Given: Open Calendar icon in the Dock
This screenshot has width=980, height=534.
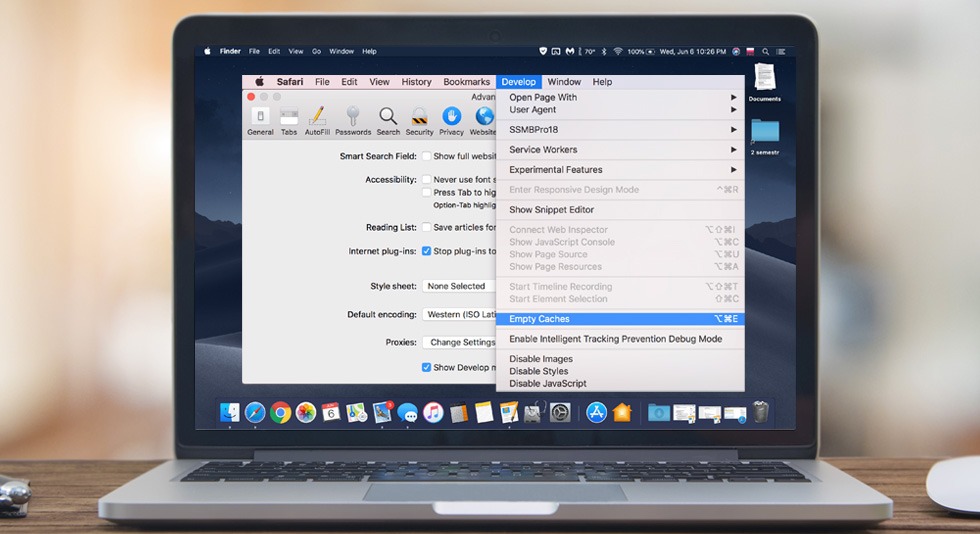Looking at the screenshot, I should point(331,412).
